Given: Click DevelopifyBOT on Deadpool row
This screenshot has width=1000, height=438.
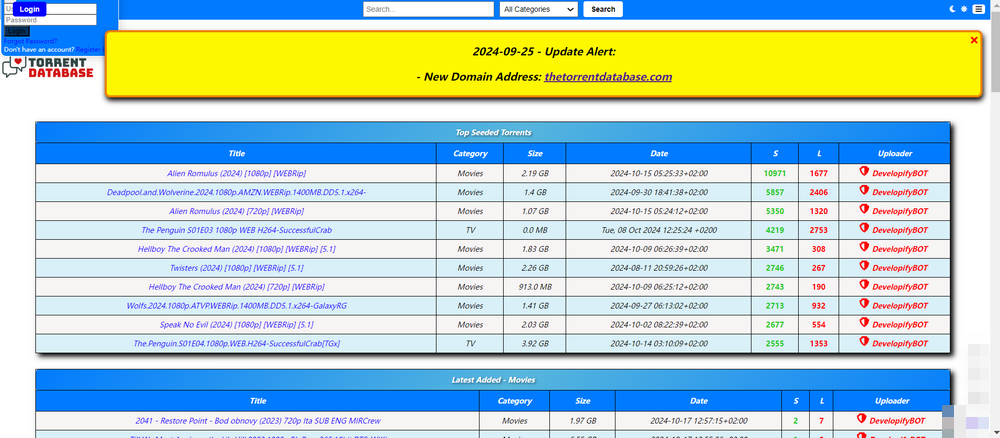Looking at the screenshot, I should pyautogui.click(x=900, y=193).
